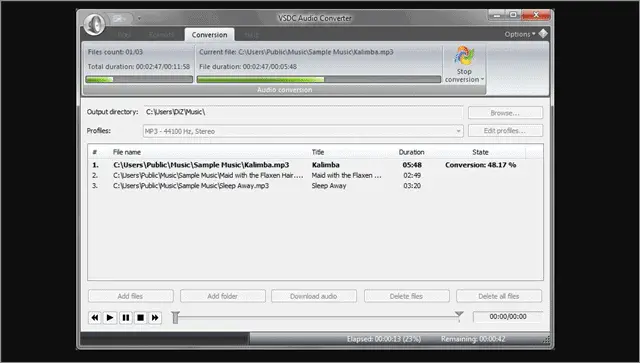
Task: Click the Download audio button
Action: click(x=313, y=296)
